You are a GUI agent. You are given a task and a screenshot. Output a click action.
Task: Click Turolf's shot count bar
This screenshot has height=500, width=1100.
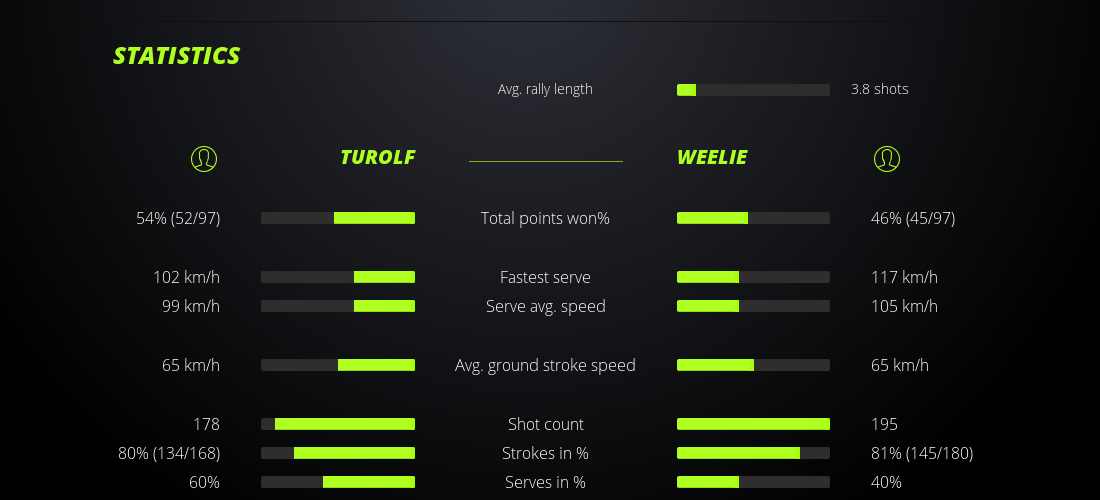338,424
